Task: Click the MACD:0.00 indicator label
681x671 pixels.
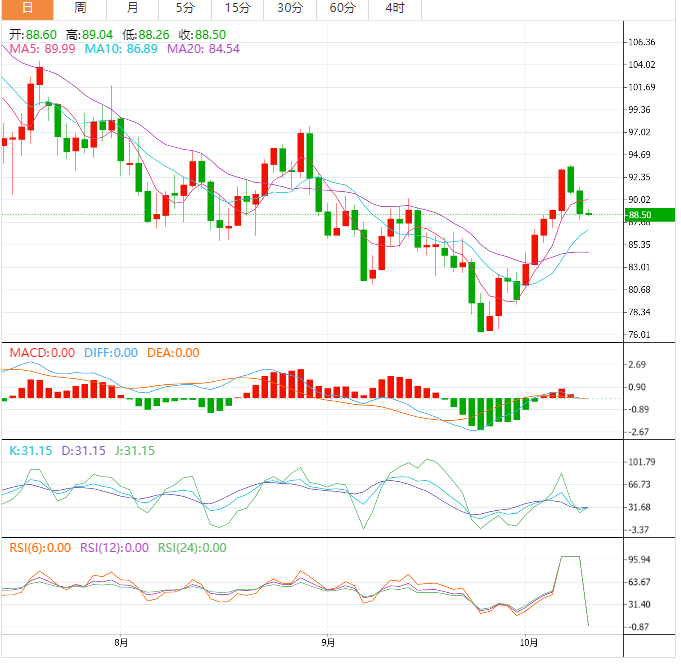Action: pos(42,353)
